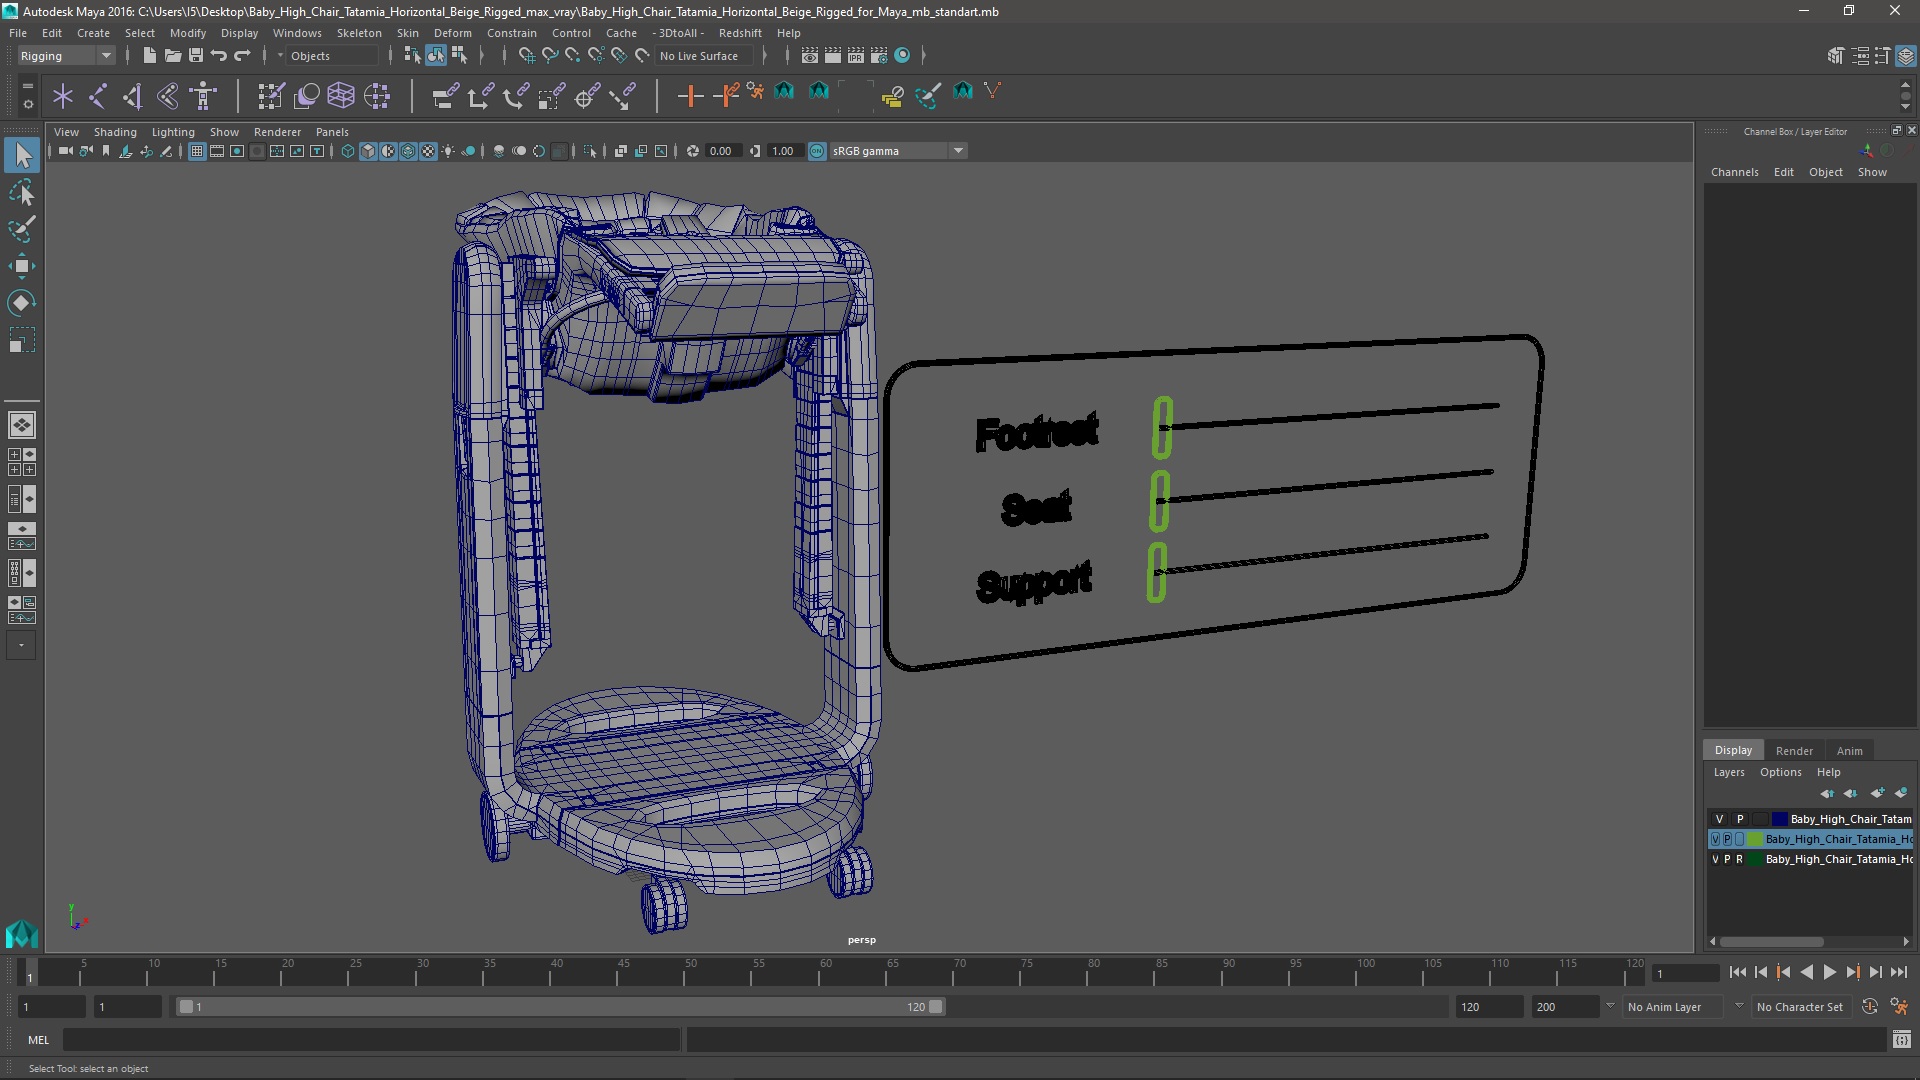Click the MEL command line input

point(371,1040)
